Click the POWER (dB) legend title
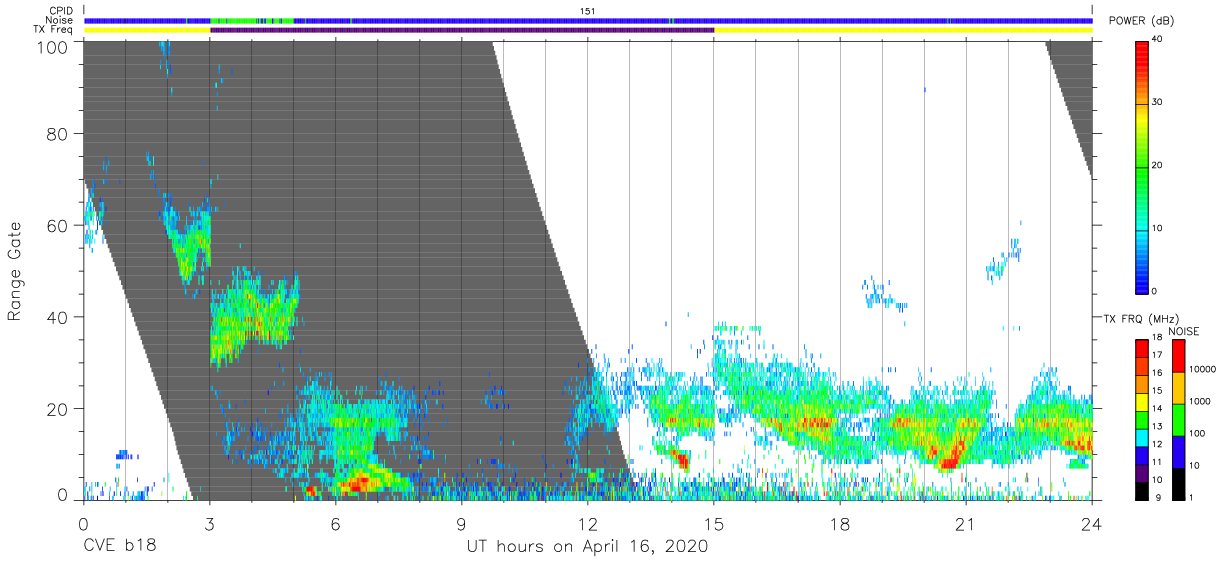The height and width of the screenshot is (567, 1228). pos(1141,21)
